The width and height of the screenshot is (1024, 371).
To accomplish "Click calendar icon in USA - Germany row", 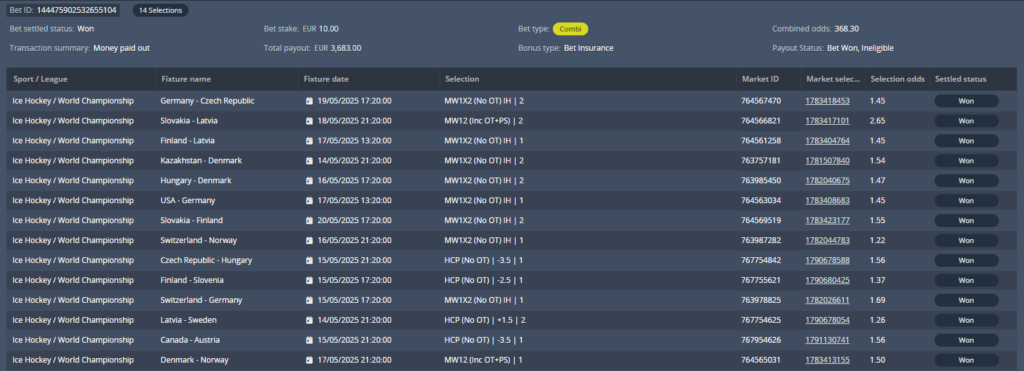I will coord(309,201).
